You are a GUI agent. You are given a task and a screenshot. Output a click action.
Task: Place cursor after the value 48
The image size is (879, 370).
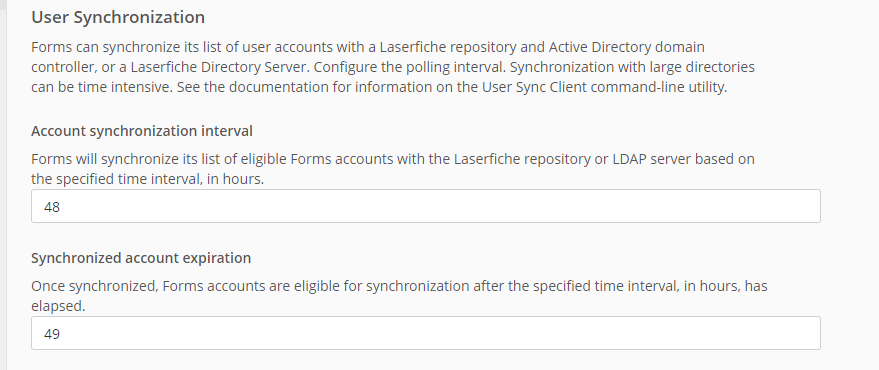click(x=61, y=207)
